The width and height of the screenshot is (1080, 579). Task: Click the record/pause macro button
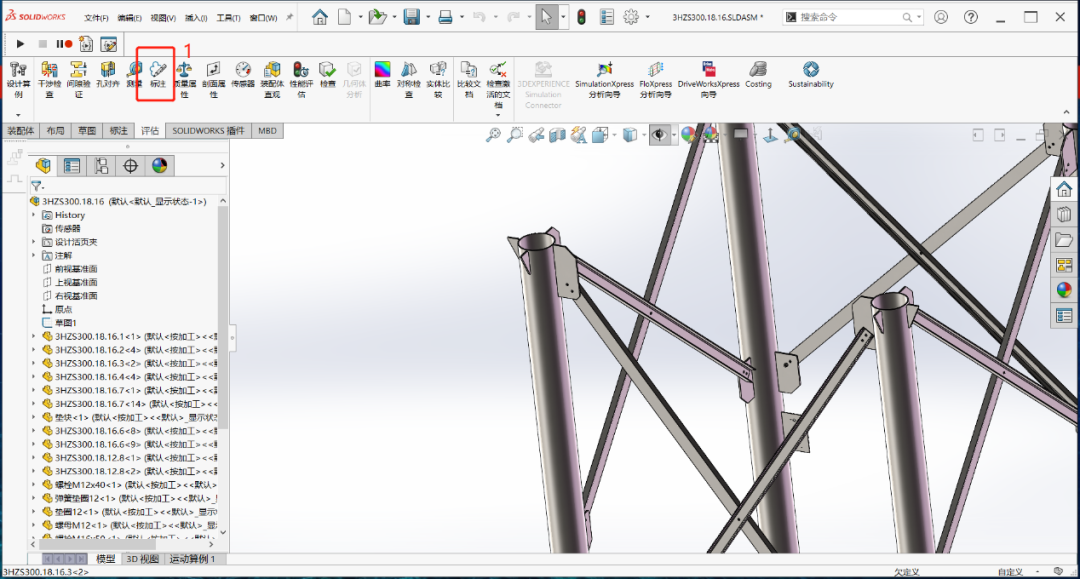pyautogui.click(x=64, y=44)
